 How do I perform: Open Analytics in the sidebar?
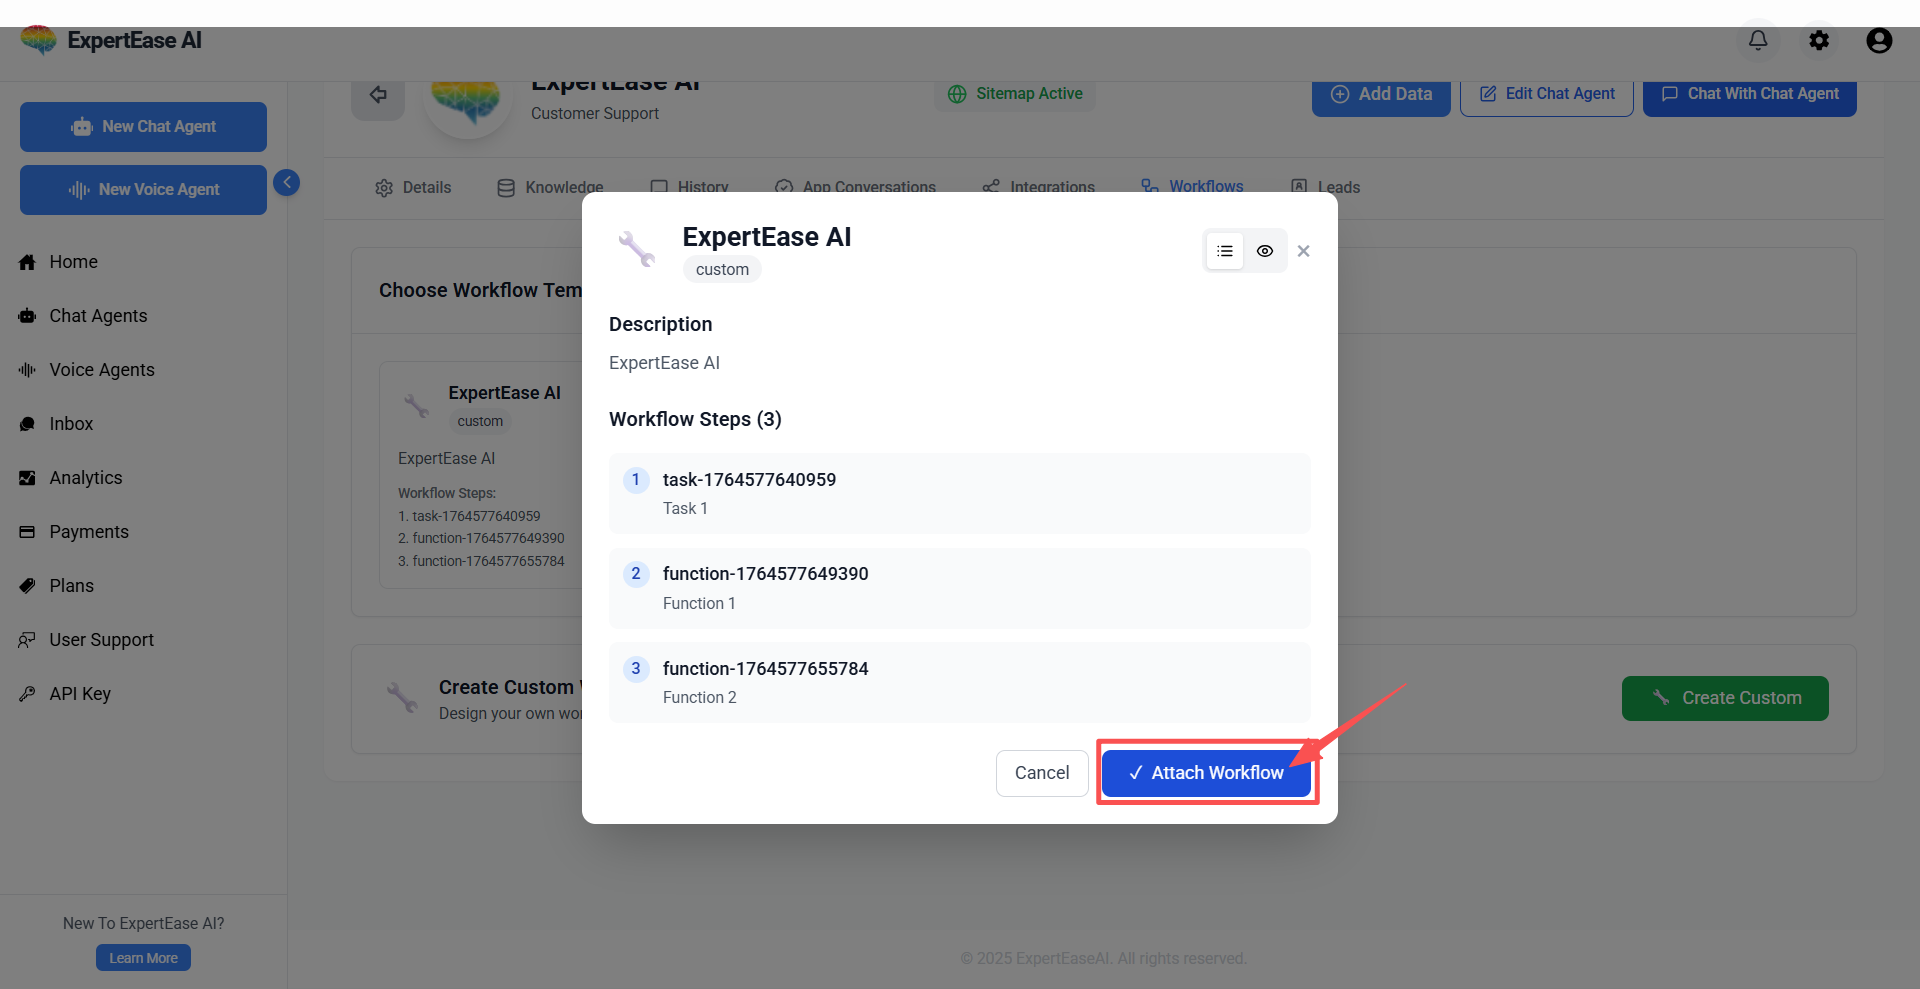tap(86, 478)
